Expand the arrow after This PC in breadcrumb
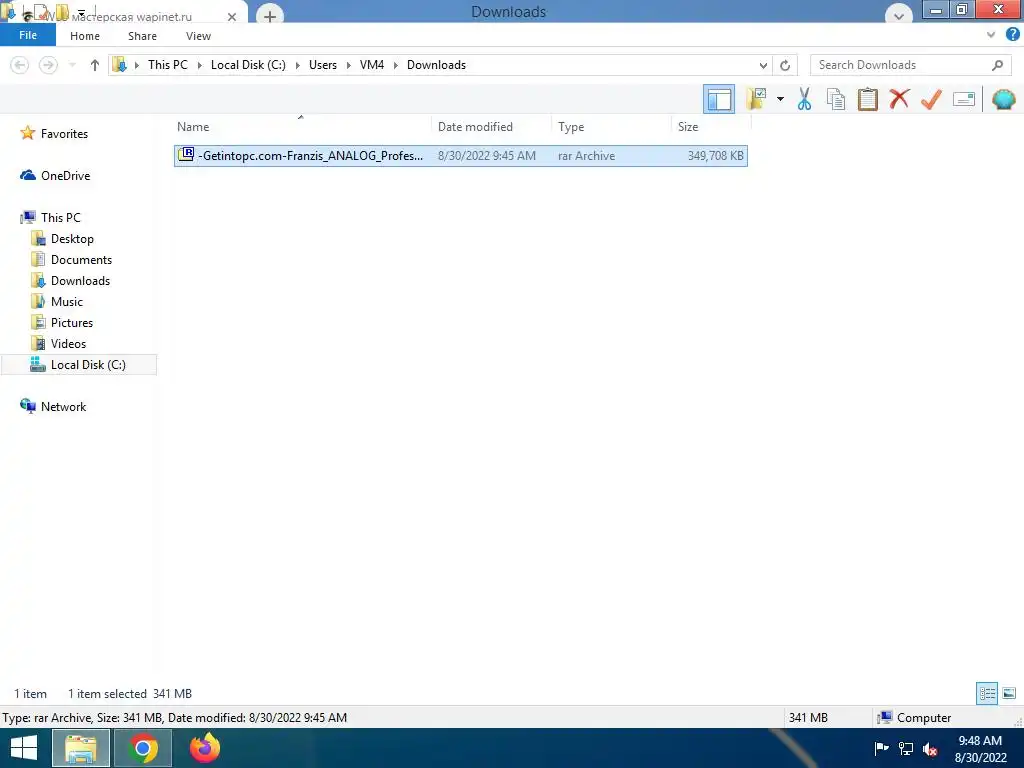1024x768 pixels. click(199, 65)
